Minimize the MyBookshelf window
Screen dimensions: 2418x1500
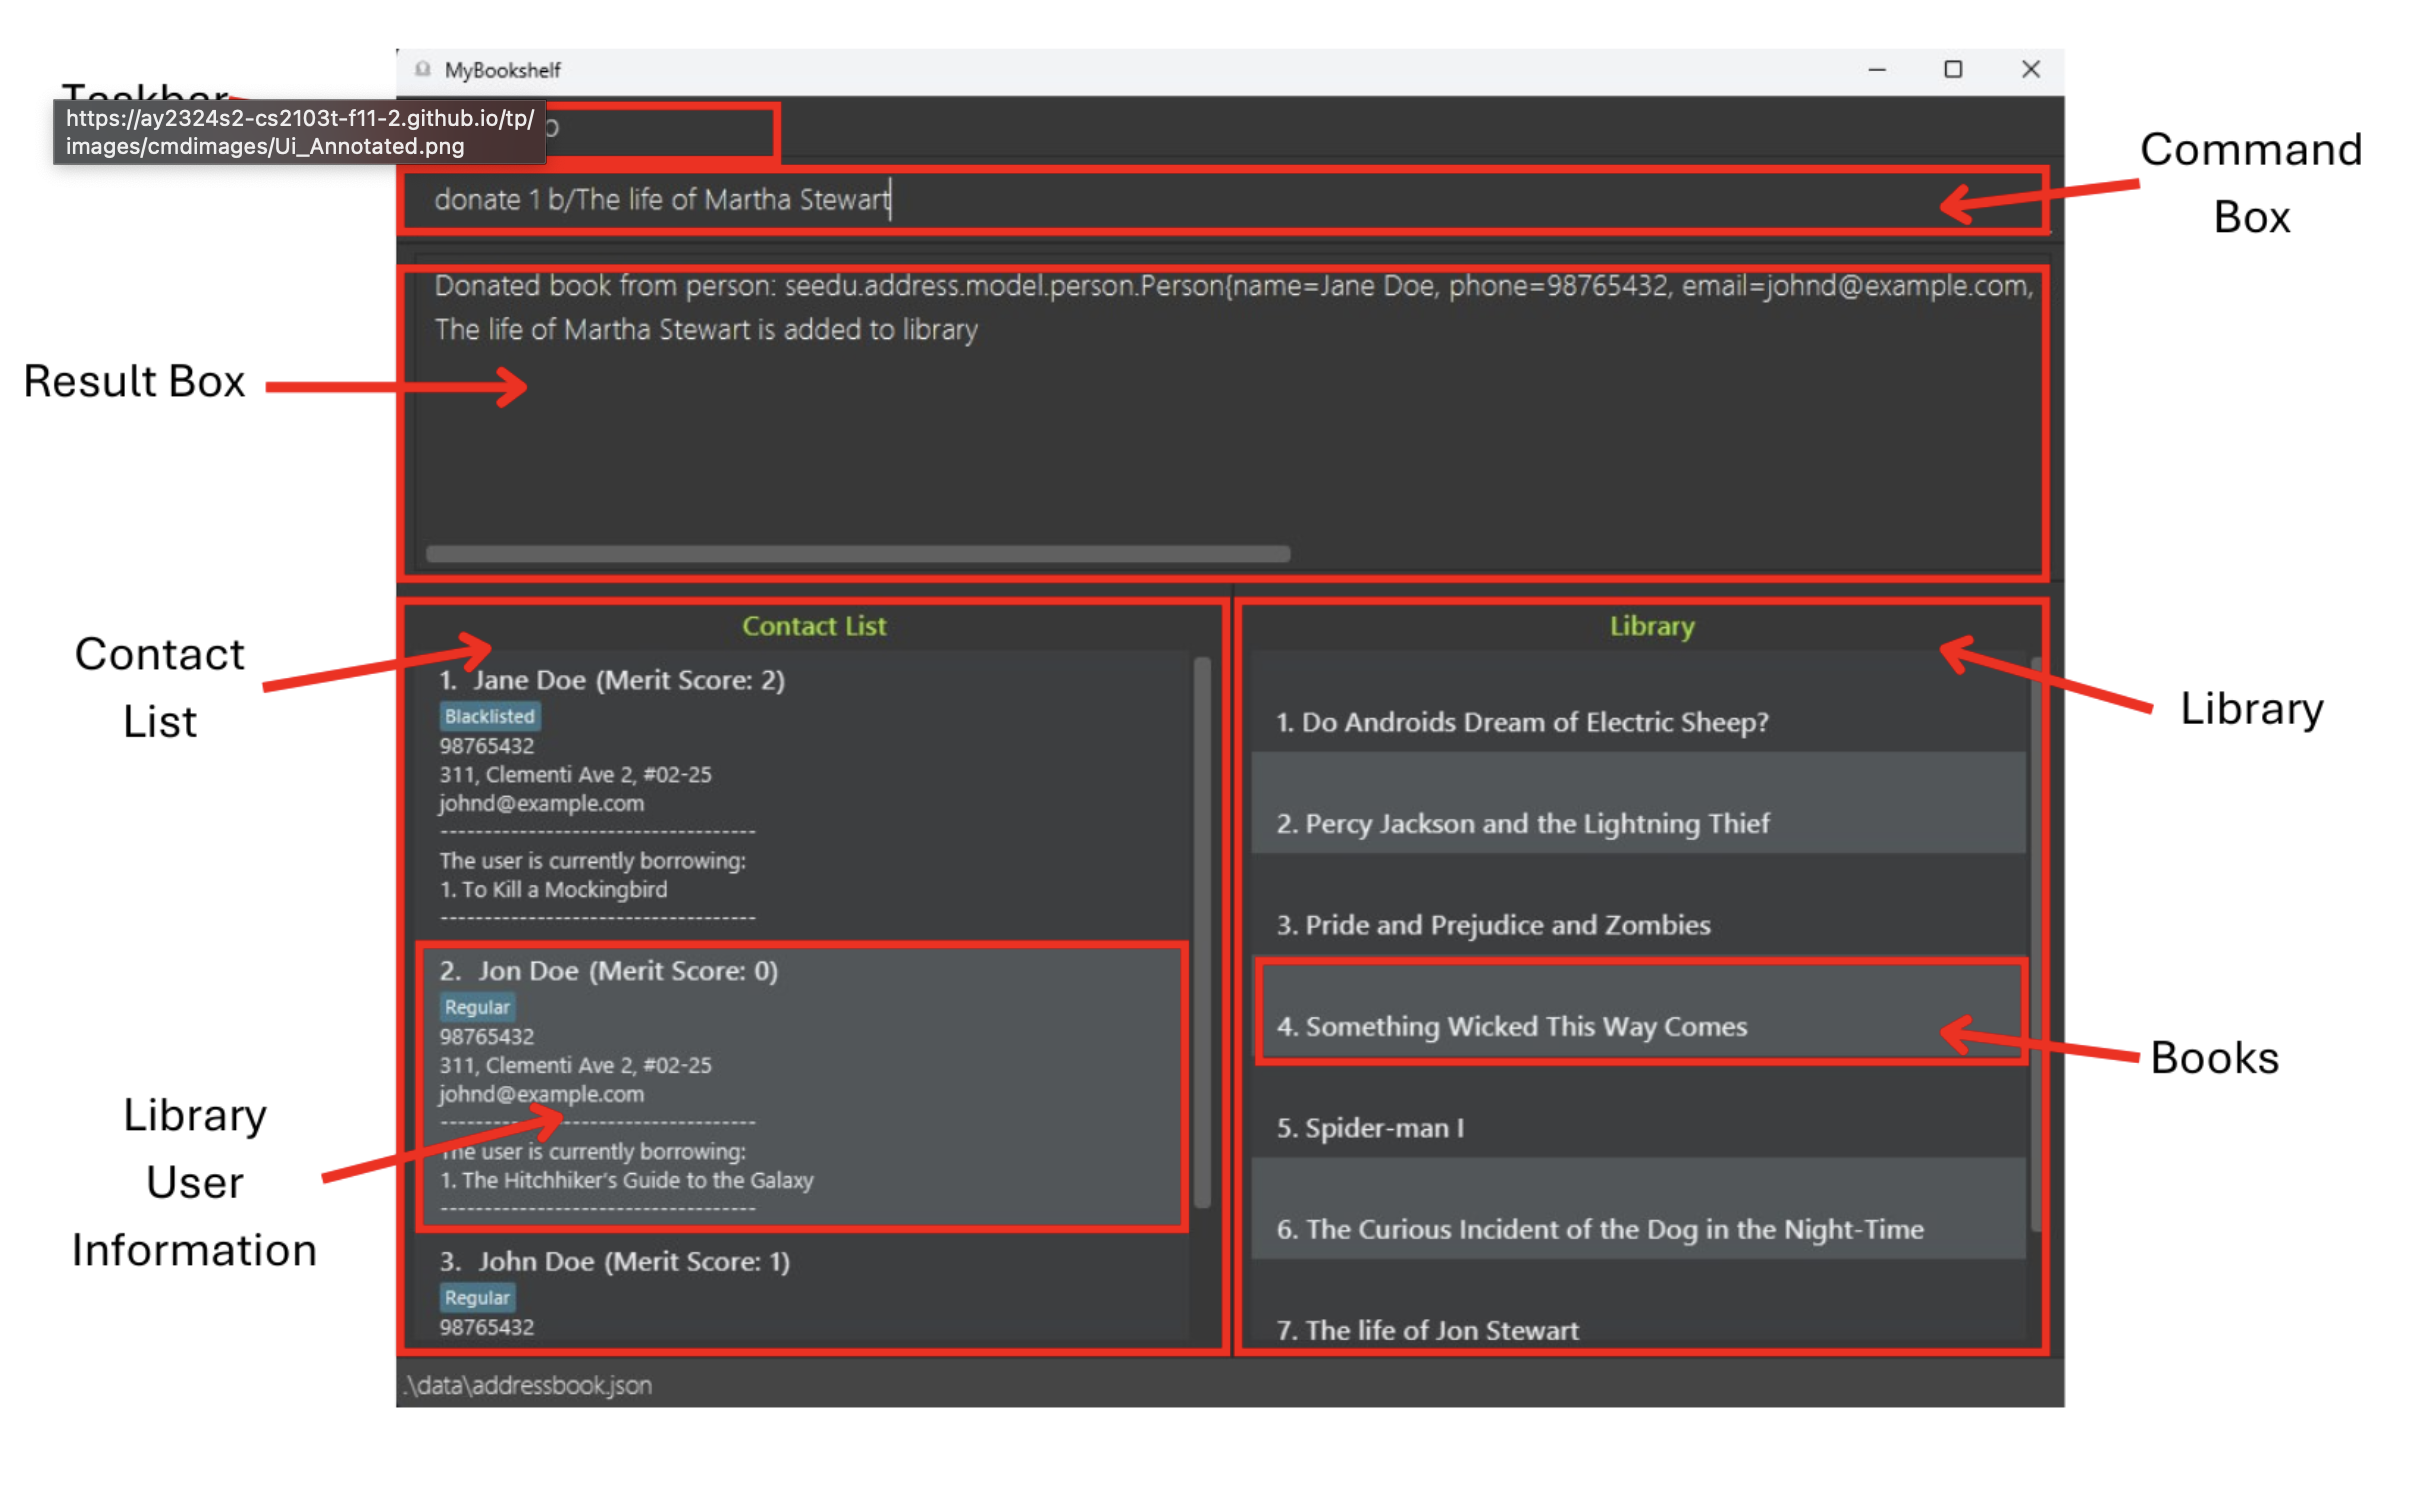click(x=1876, y=69)
